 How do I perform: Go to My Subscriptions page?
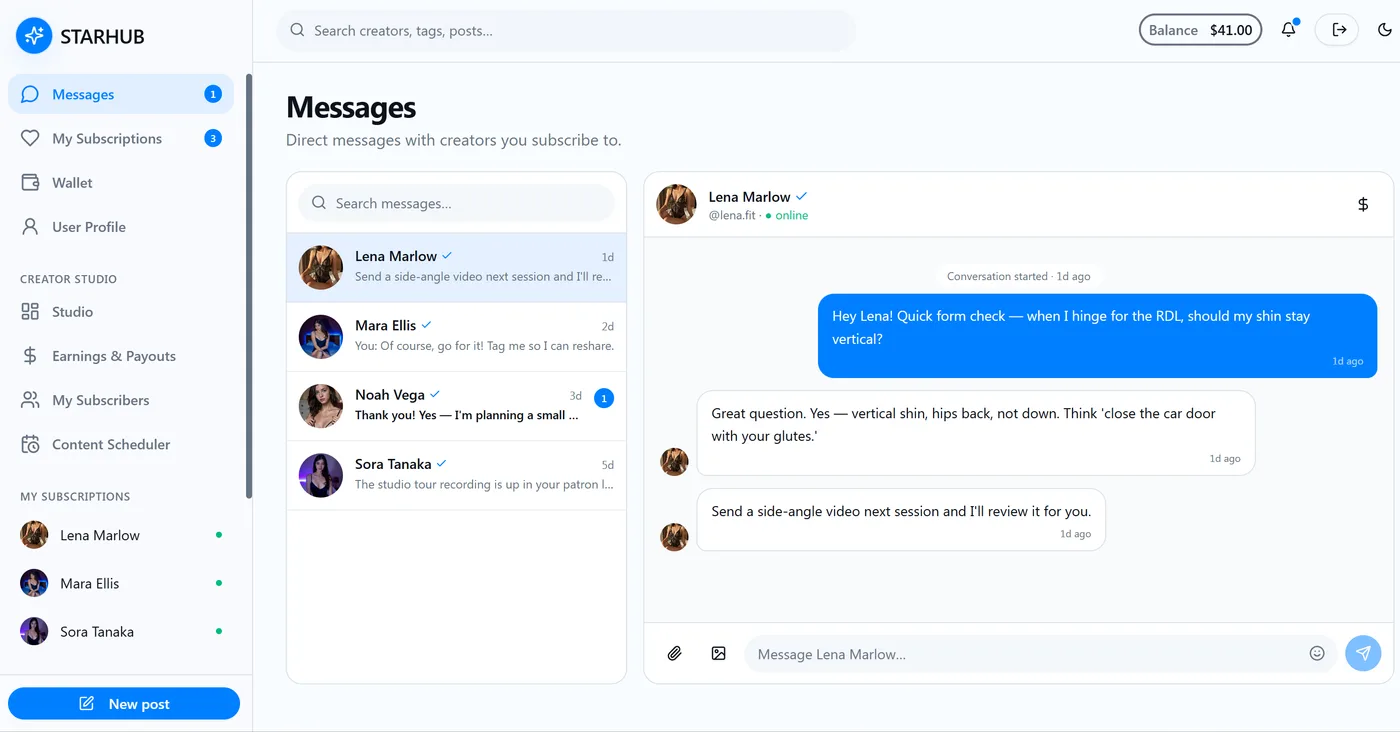point(121,138)
